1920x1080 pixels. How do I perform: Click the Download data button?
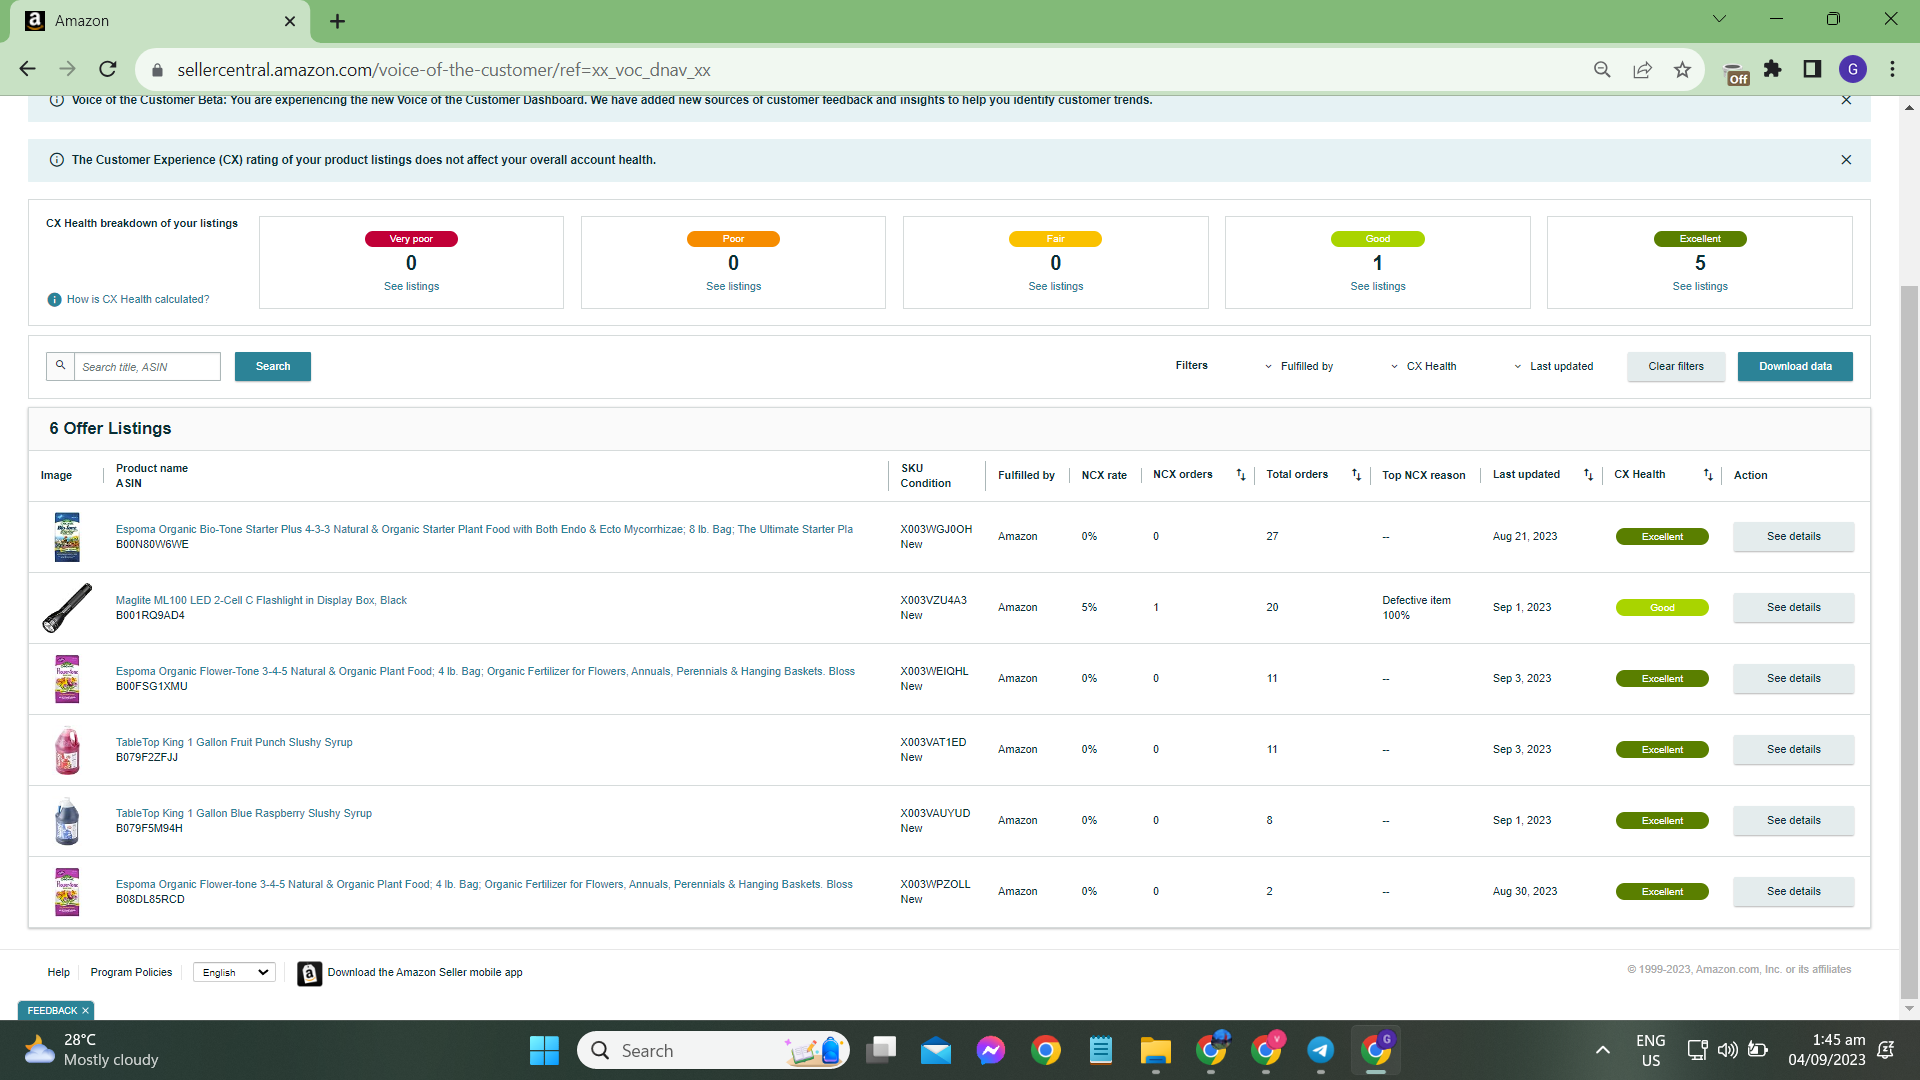coord(1795,367)
